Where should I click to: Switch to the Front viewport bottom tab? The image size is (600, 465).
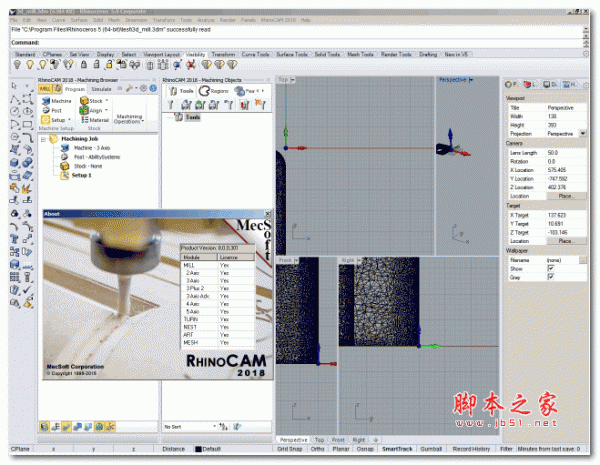coord(338,440)
